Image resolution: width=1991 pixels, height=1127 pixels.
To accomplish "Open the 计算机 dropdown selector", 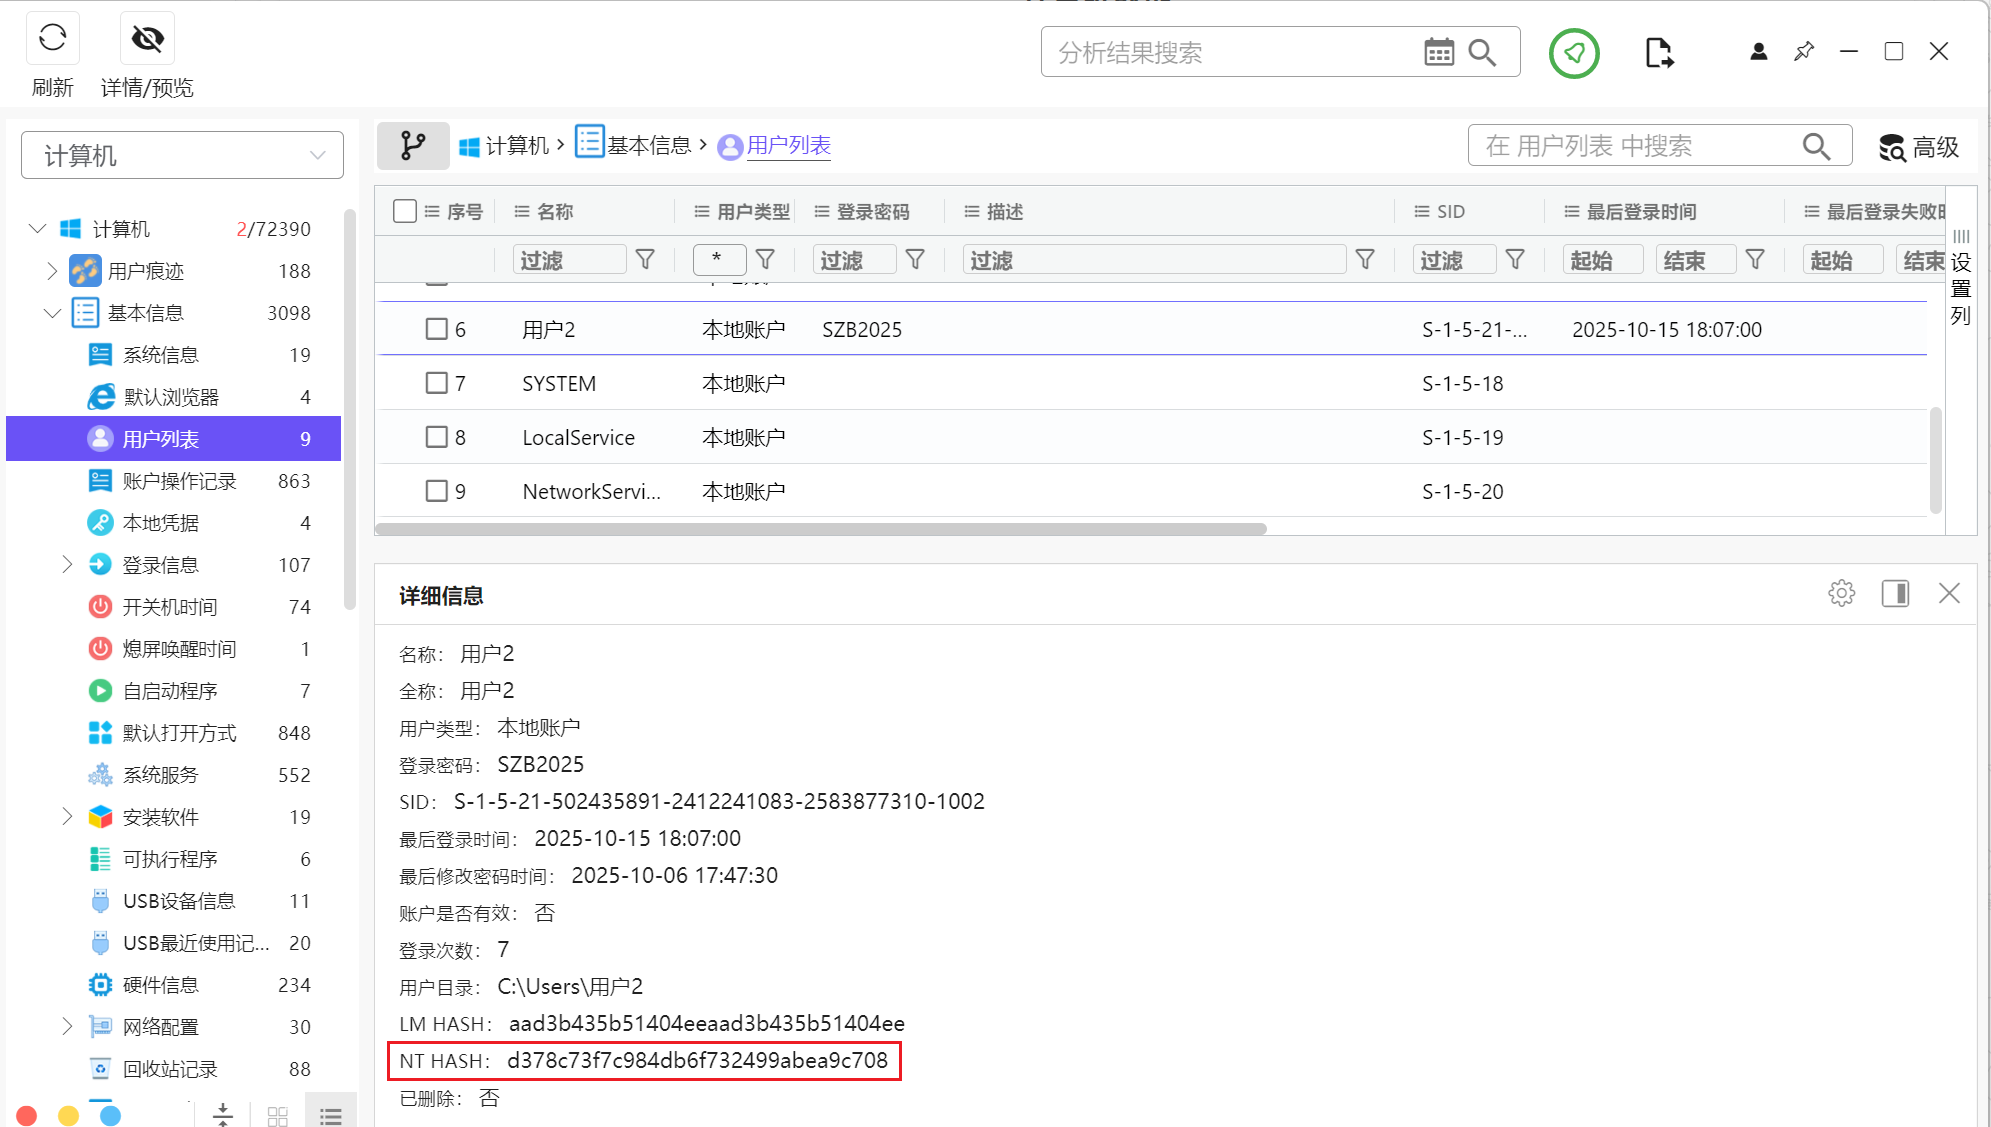I will (182, 155).
